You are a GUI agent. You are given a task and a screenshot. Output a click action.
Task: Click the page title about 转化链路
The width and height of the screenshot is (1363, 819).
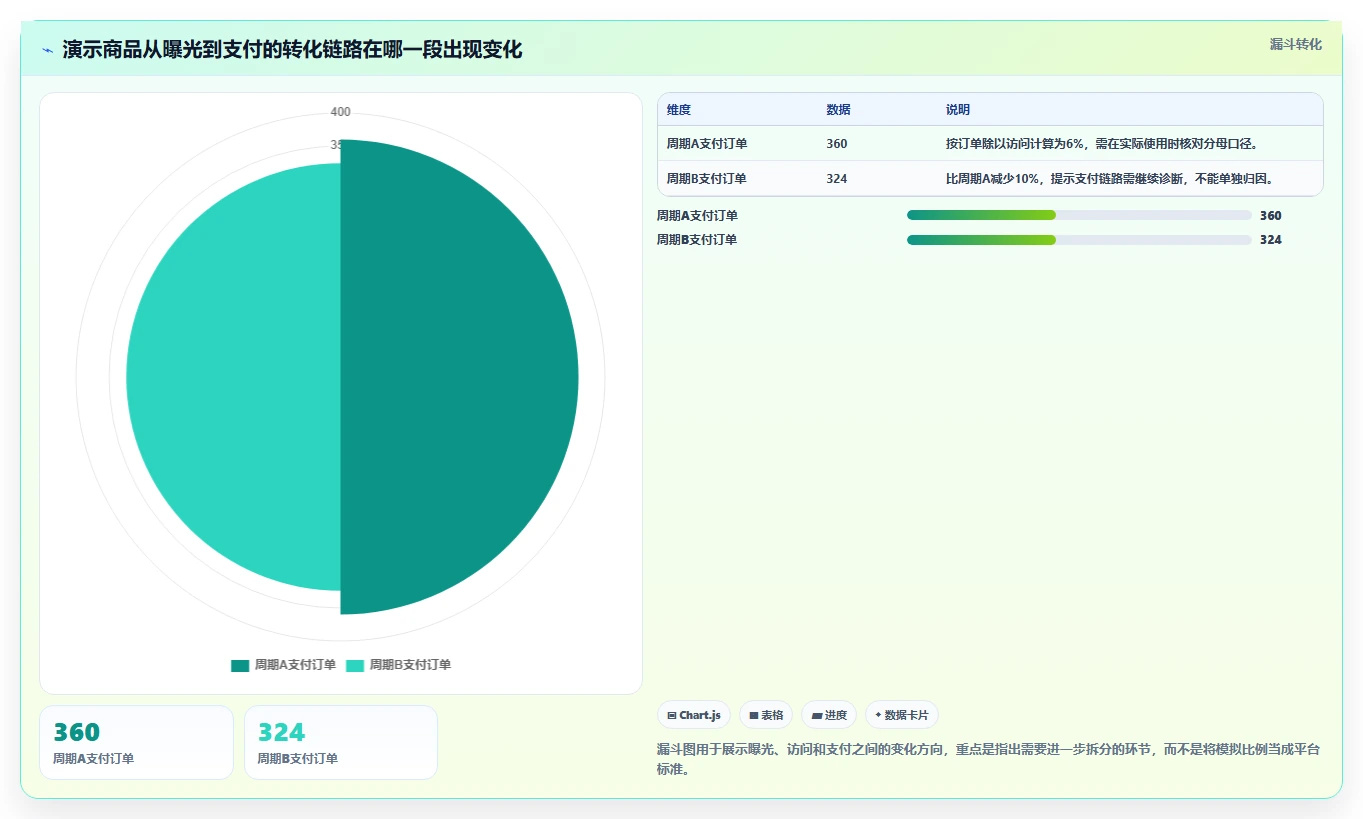coord(292,50)
